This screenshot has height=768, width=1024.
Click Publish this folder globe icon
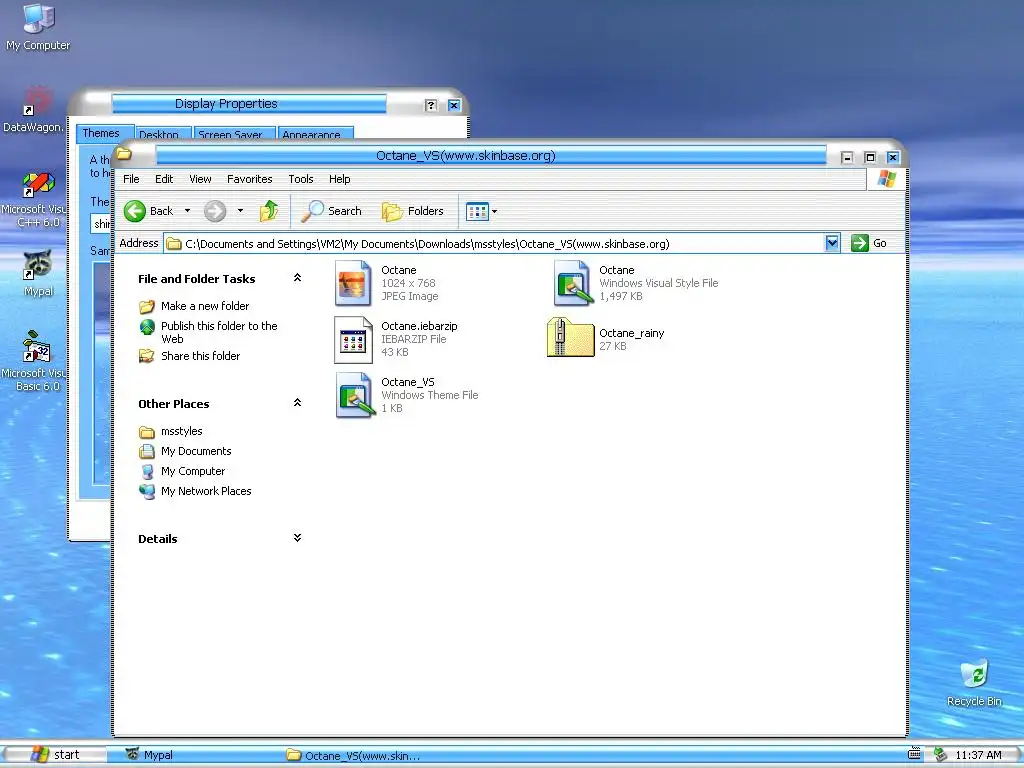148,327
